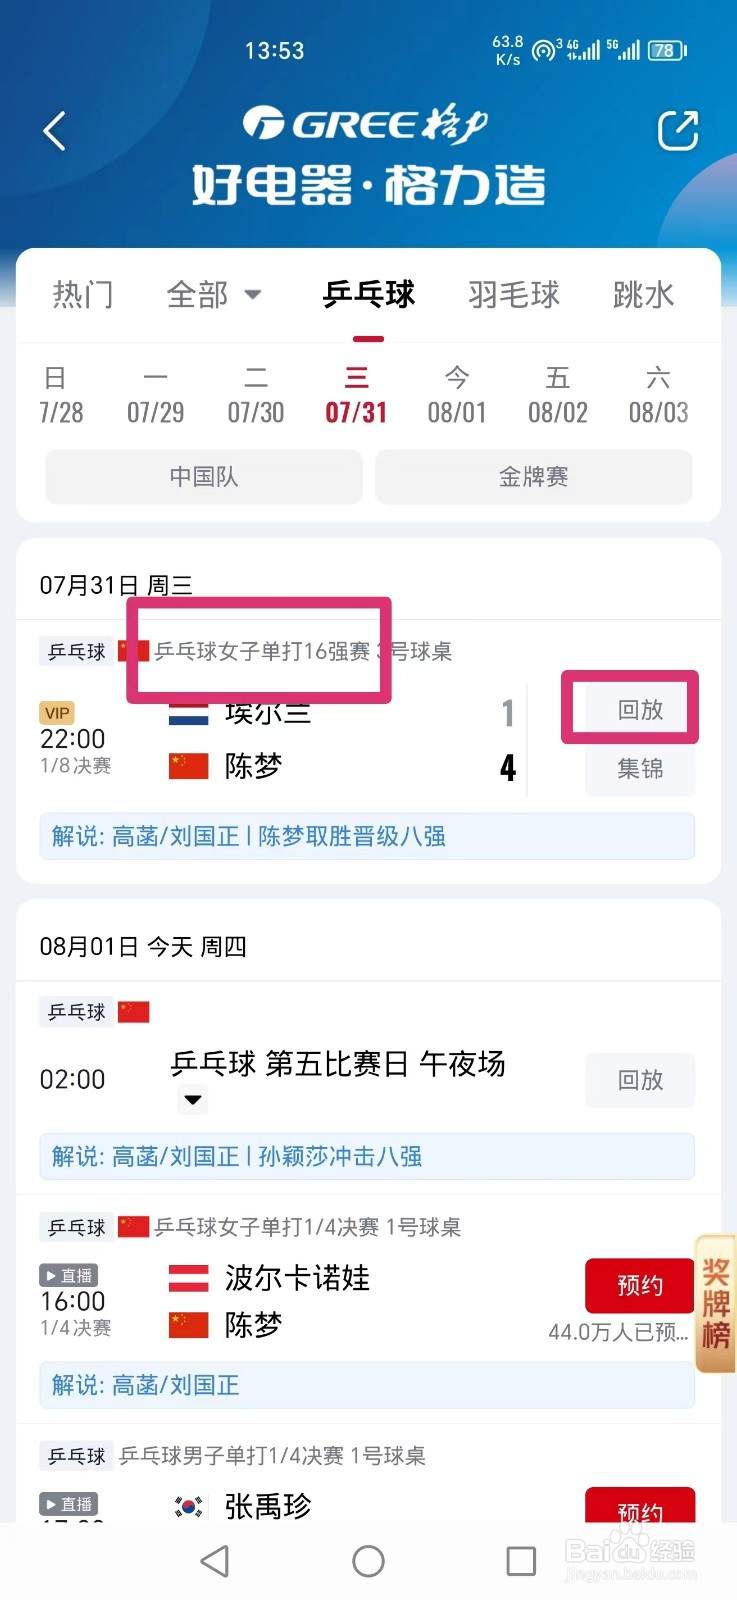Viewport: 737px width, 1600px height.
Task: Toggle the 中国队 filter
Action: tap(204, 477)
